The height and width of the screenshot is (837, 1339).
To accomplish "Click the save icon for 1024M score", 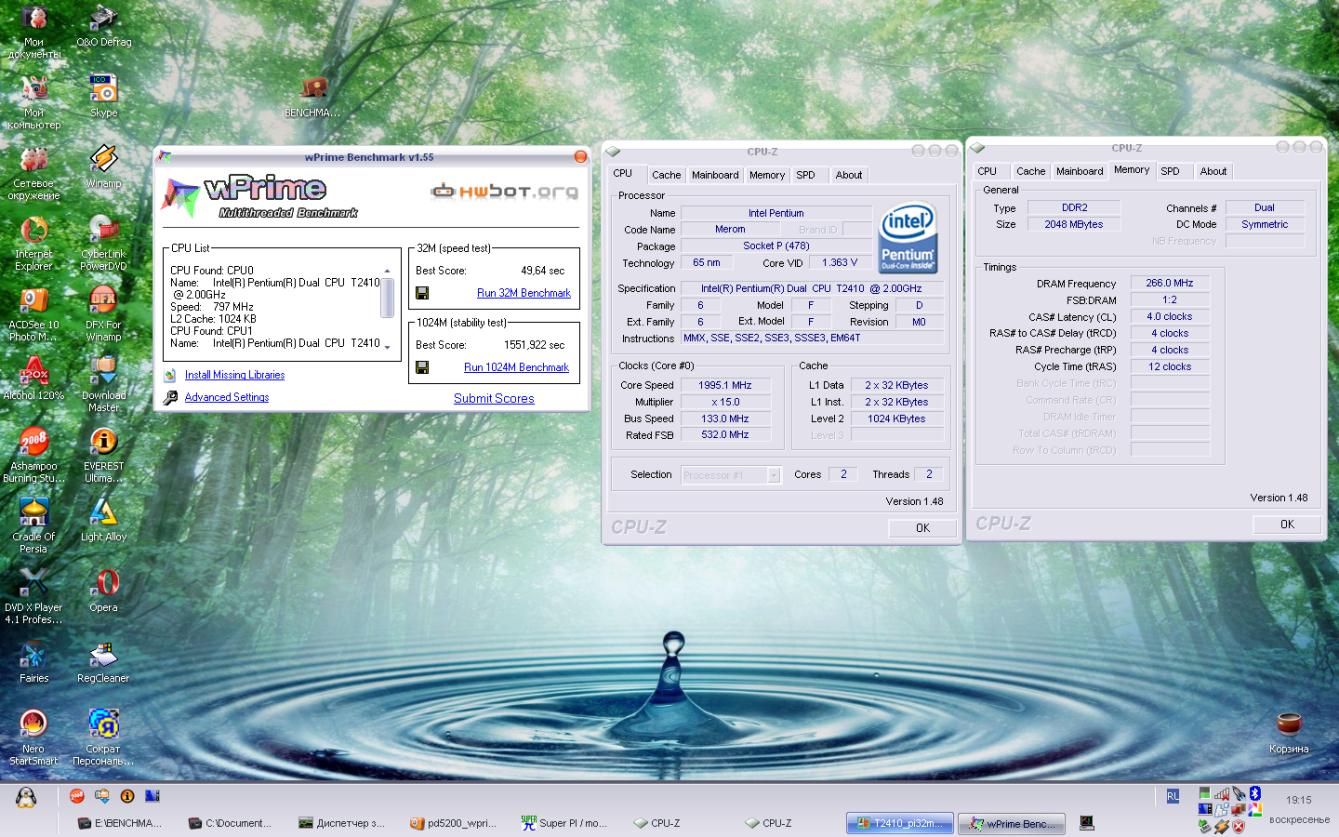I will tap(422, 367).
